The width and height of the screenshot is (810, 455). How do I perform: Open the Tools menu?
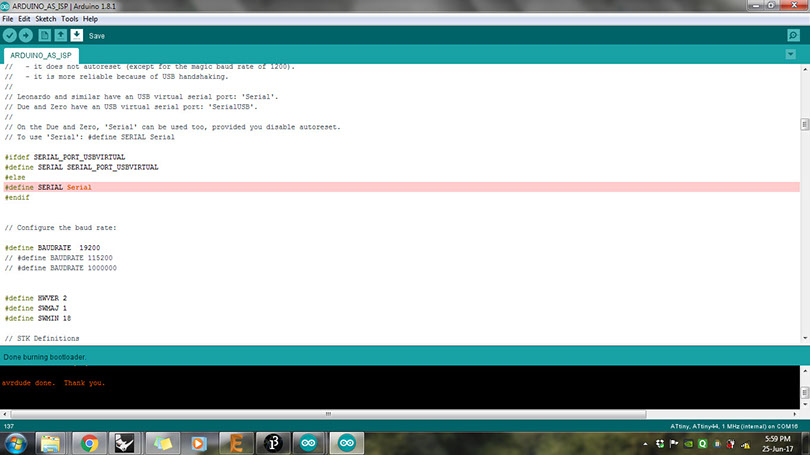pyautogui.click(x=70, y=19)
